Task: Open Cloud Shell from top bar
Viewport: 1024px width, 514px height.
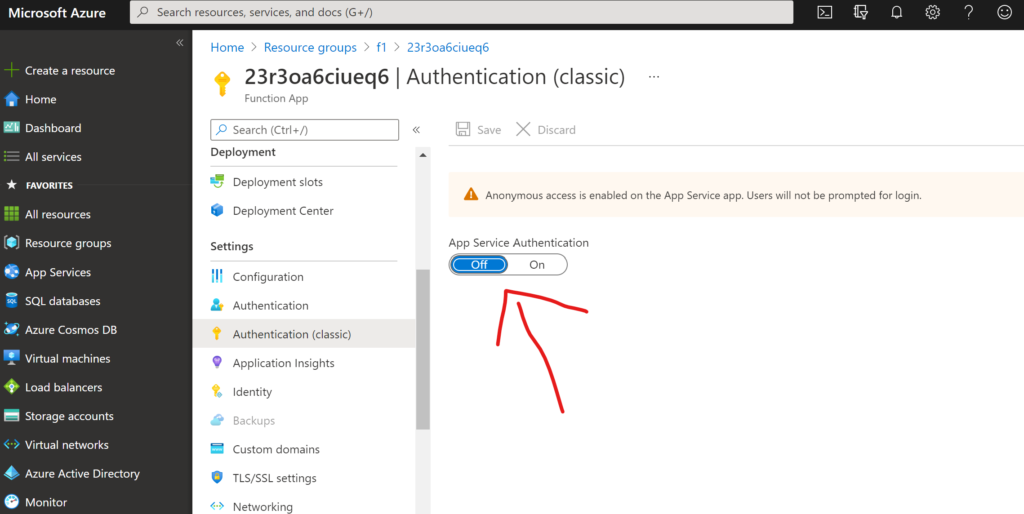Action: tap(825, 12)
